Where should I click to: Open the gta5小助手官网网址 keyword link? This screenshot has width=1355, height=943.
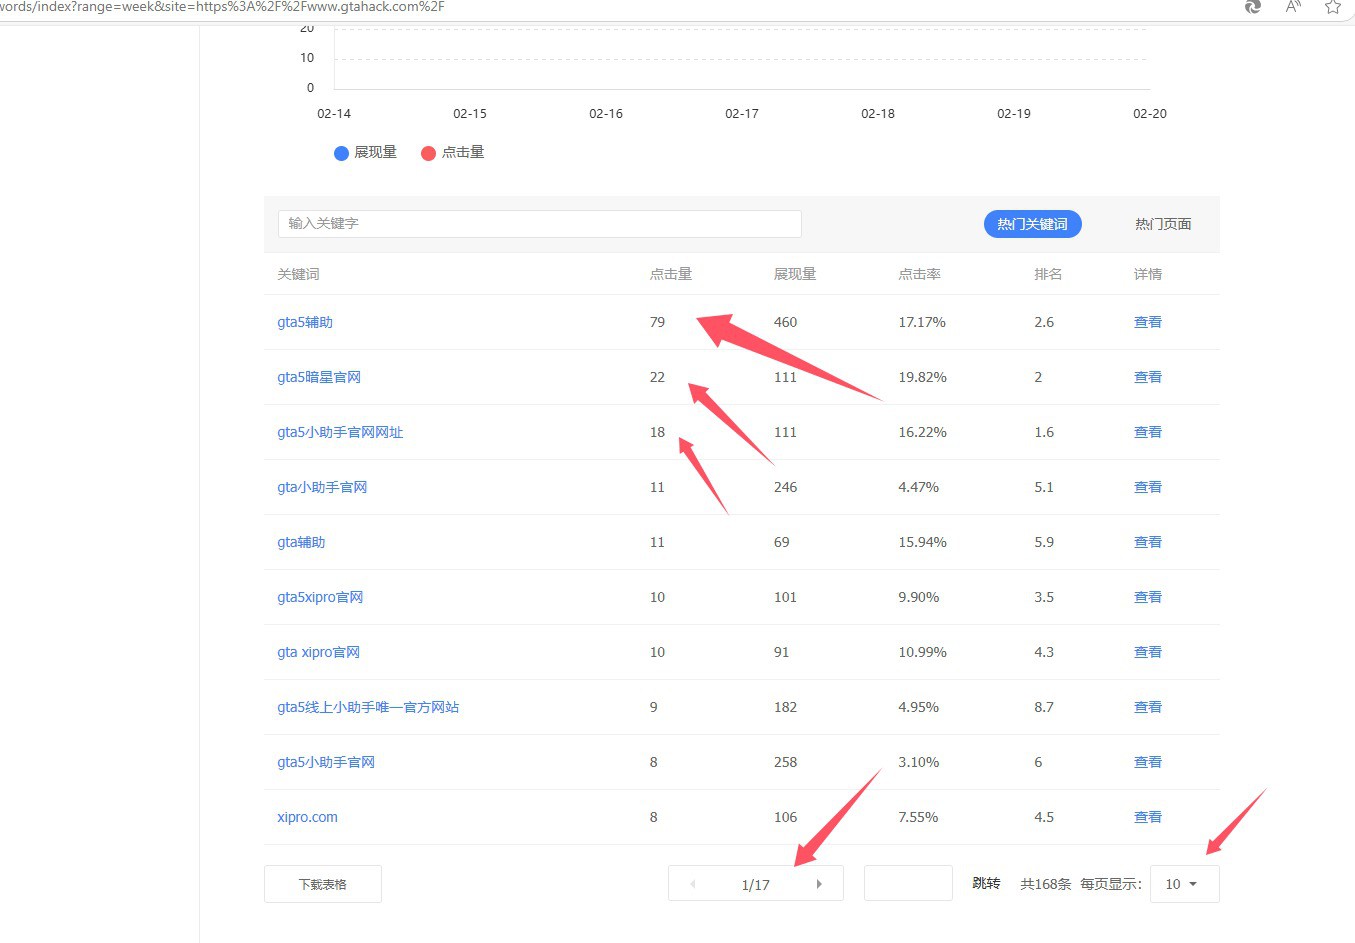[340, 432]
